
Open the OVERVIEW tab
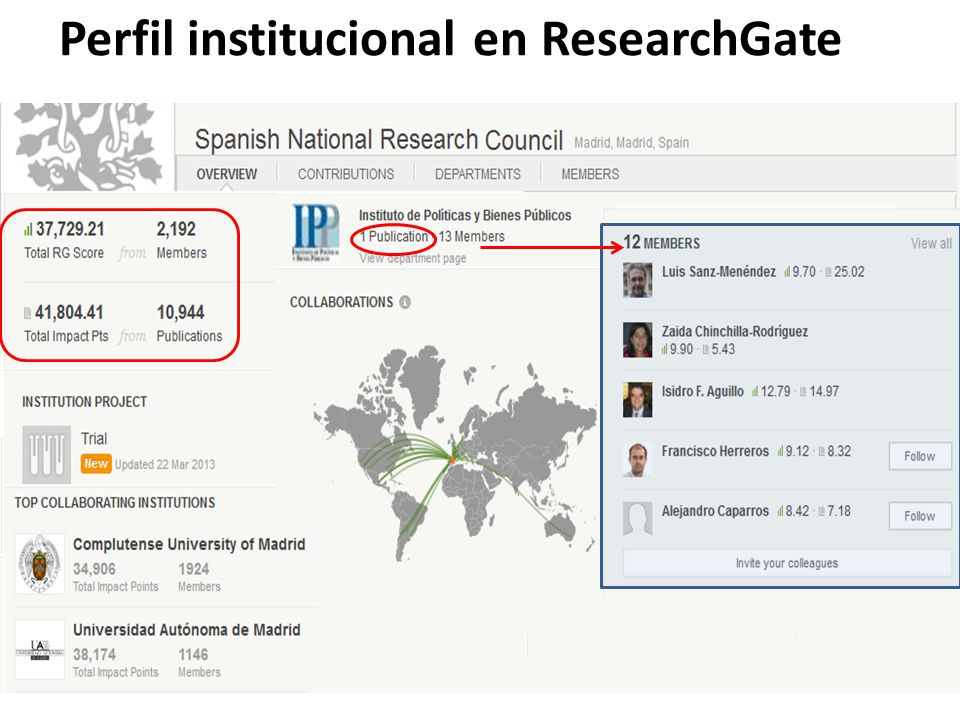(227, 174)
